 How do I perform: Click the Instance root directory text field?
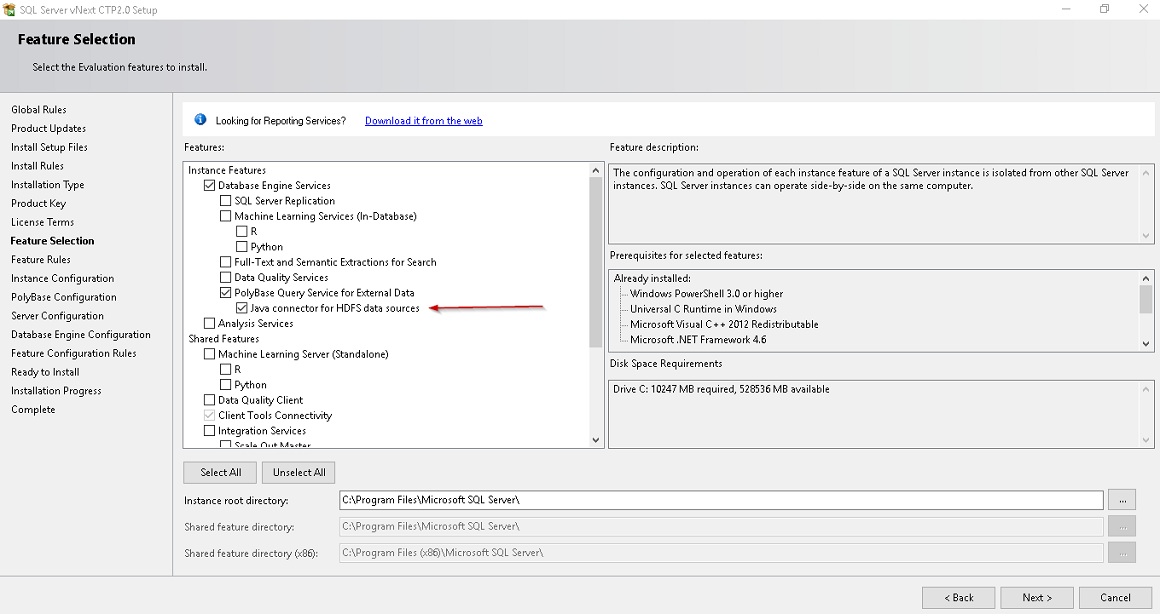720,500
